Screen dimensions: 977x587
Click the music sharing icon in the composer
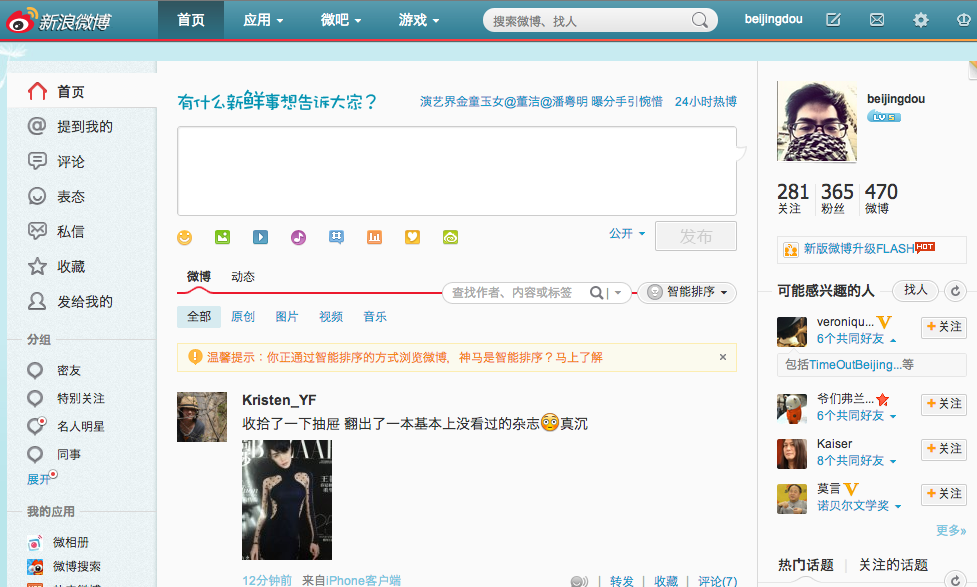coord(298,237)
